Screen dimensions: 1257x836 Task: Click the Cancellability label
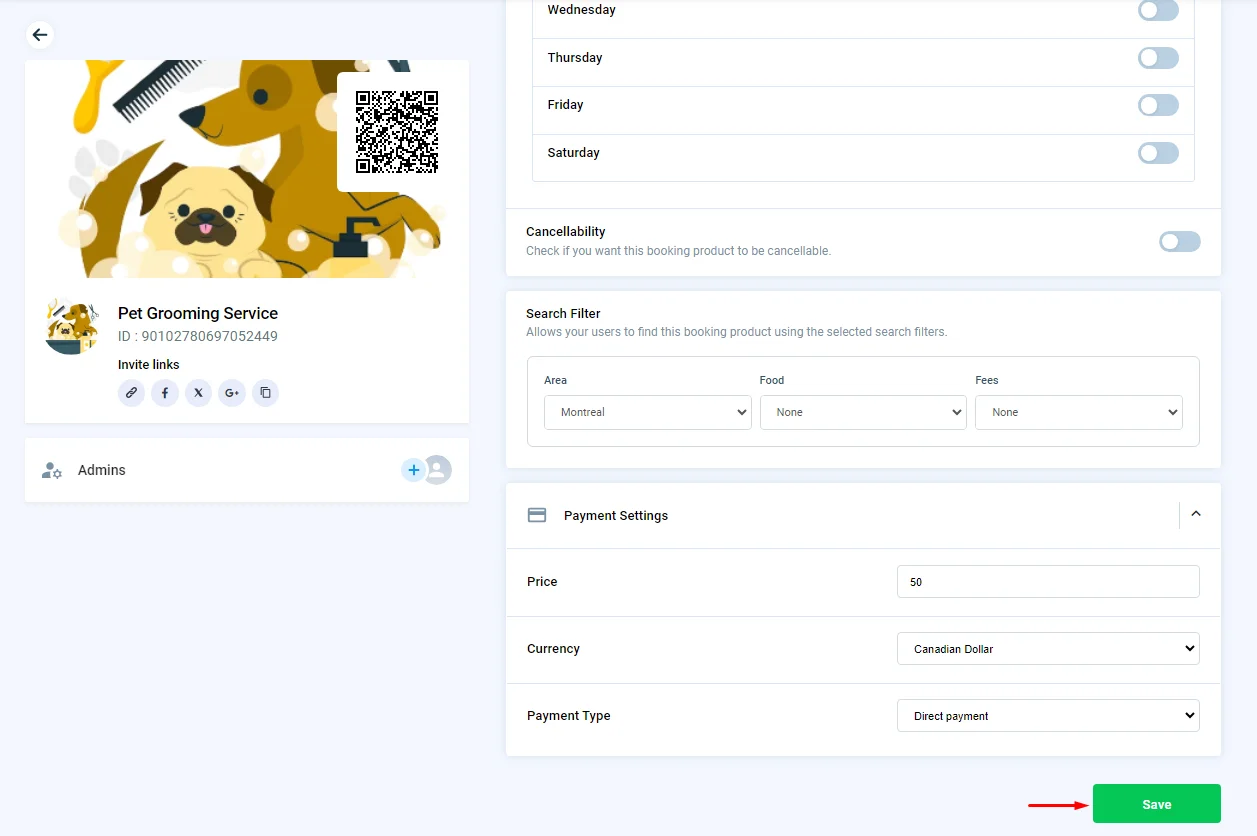[566, 232]
